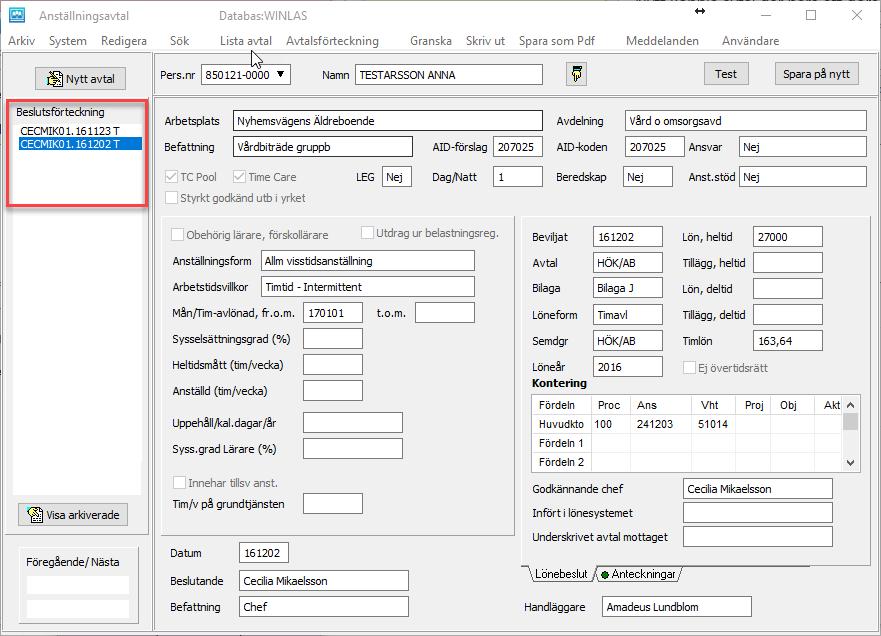This screenshot has width=881, height=636.
Task: Expand the Pers.nr dropdown arrow
Action: click(x=280, y=74)
